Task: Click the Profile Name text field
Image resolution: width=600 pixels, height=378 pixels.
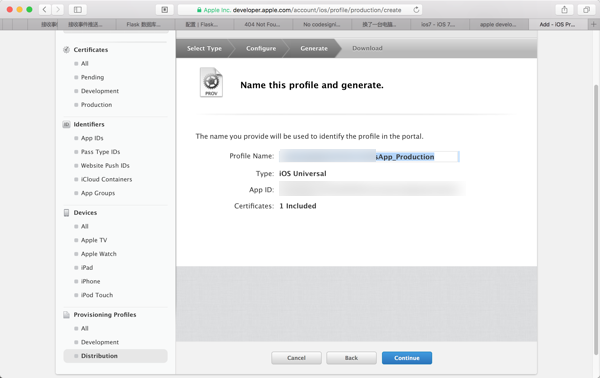Action: 369,156
